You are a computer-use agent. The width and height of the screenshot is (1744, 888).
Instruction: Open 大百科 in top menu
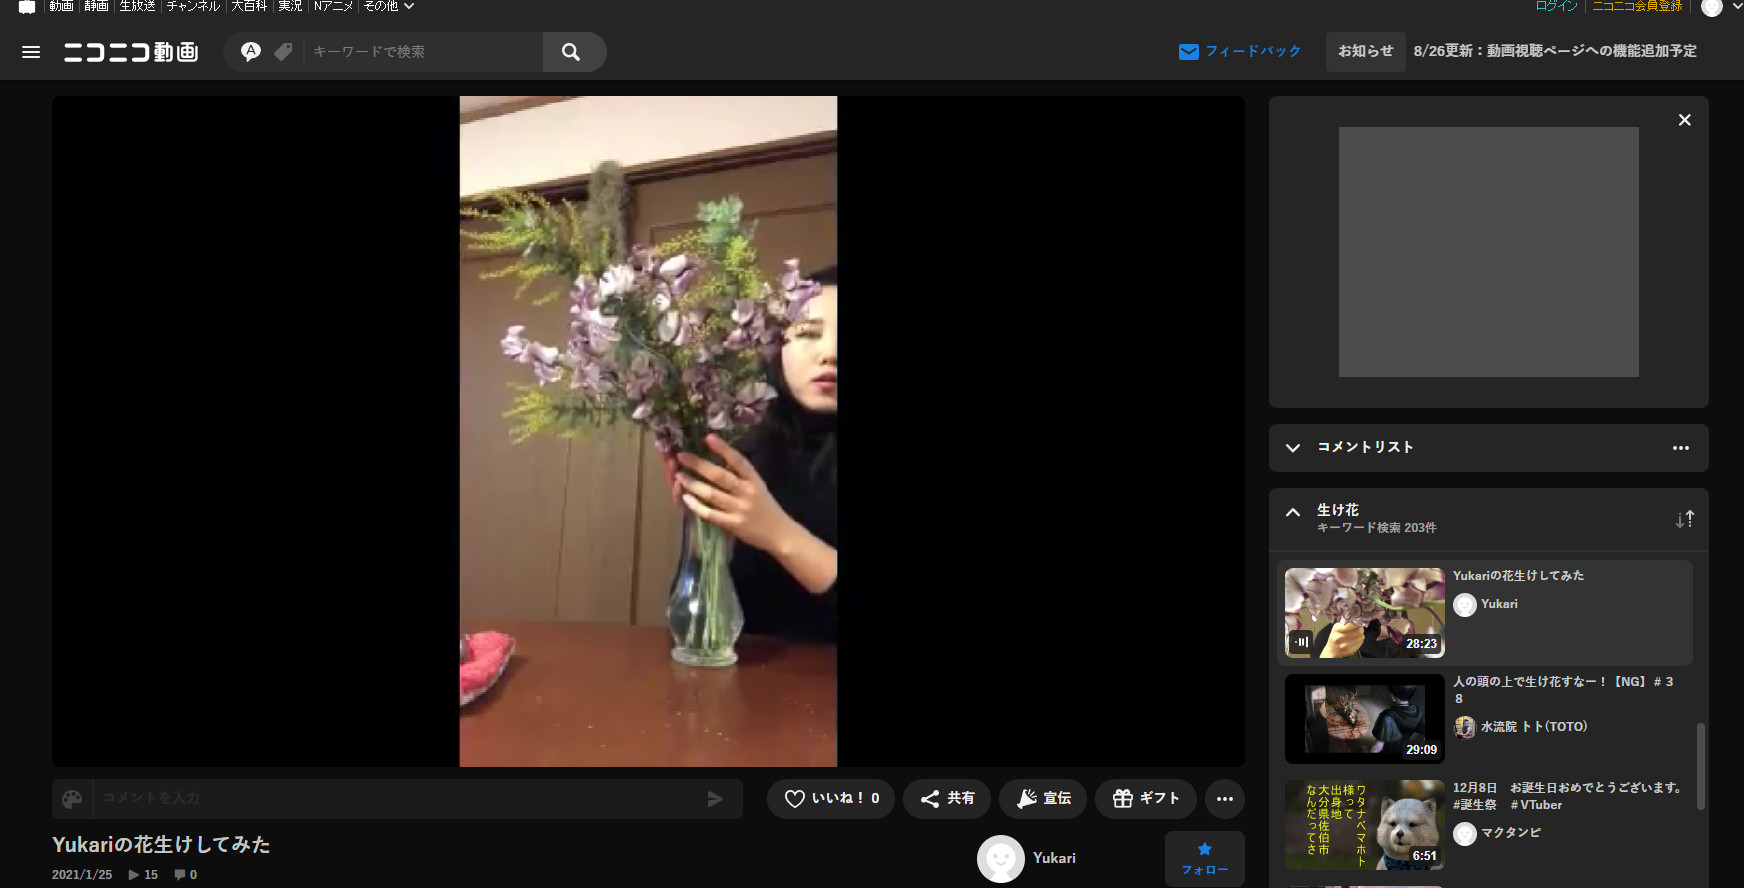coord(249,6)
